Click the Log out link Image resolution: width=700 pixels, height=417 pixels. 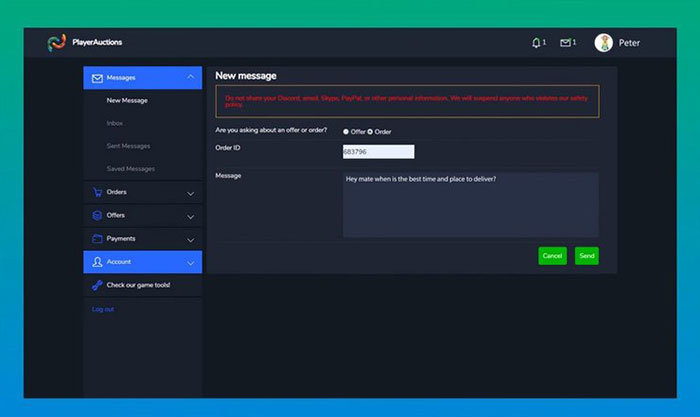point(103,309)
